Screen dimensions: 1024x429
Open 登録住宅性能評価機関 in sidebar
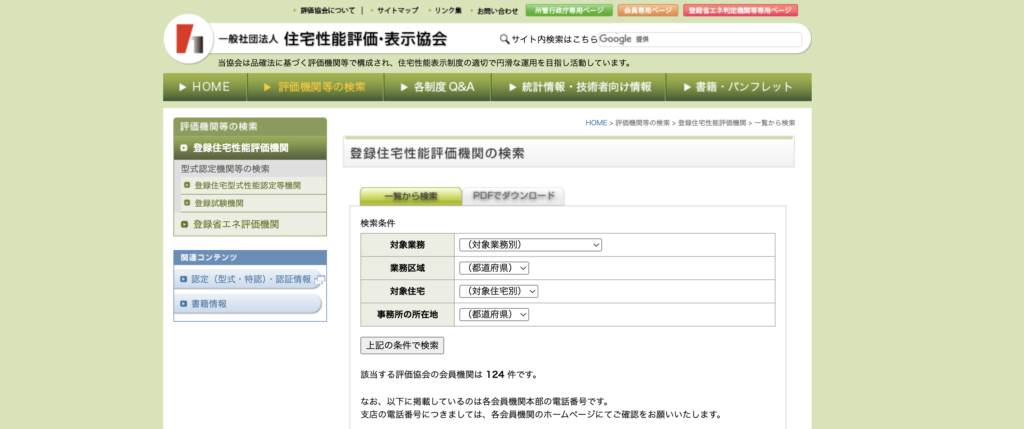[249, 148]
